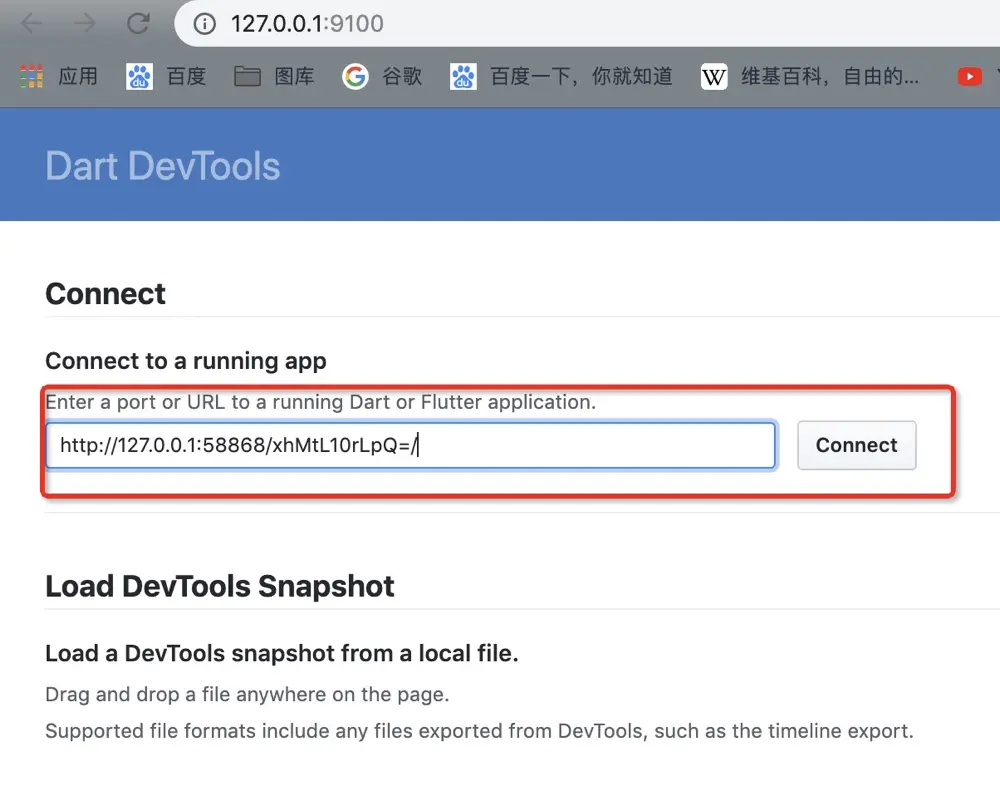Click the browser back arrow
The width and height of the screenshot is (1000, 806).
[x=31, y=24]
